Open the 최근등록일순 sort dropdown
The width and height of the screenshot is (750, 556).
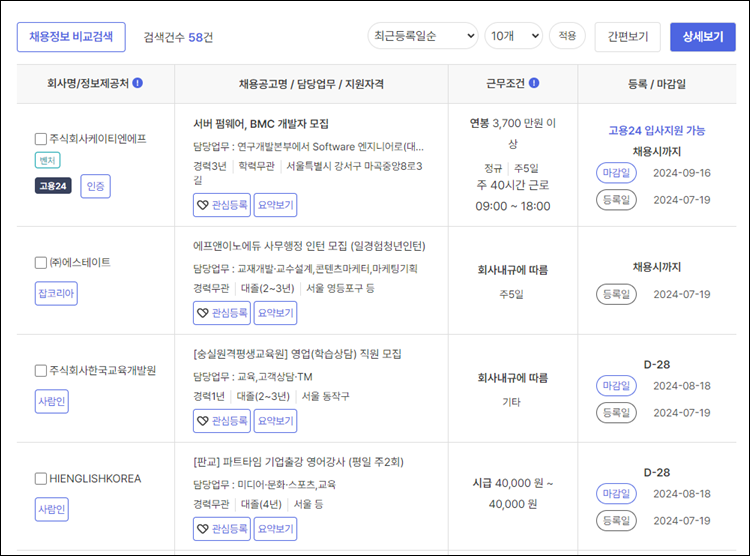[423, 36]
